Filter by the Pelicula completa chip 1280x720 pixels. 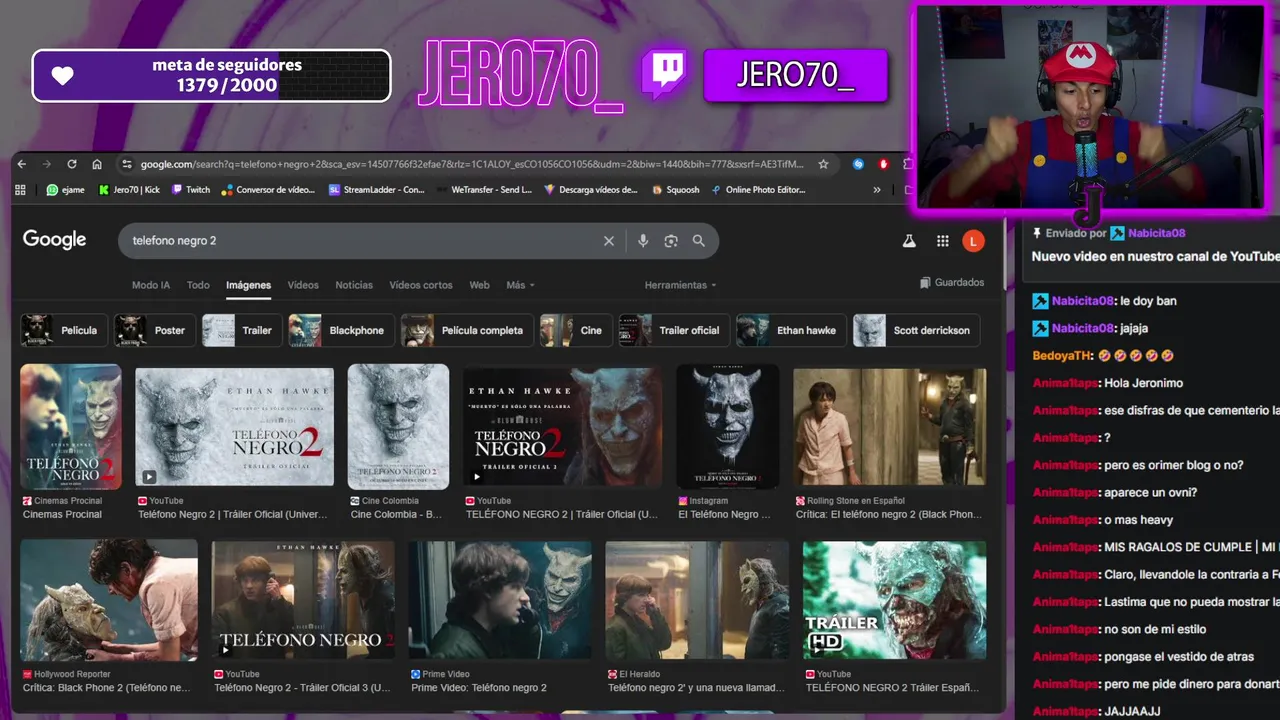click(x=466, y=330)
